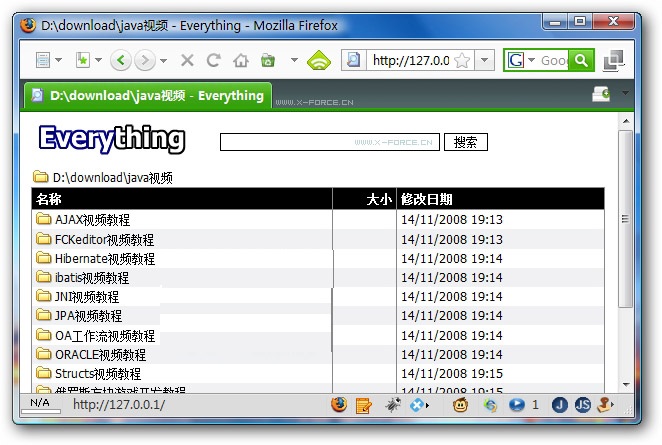The width and height of the screenshot is (662, 445).
Task: Click the blue X extension status icon
Action: [x=417, y=405]
